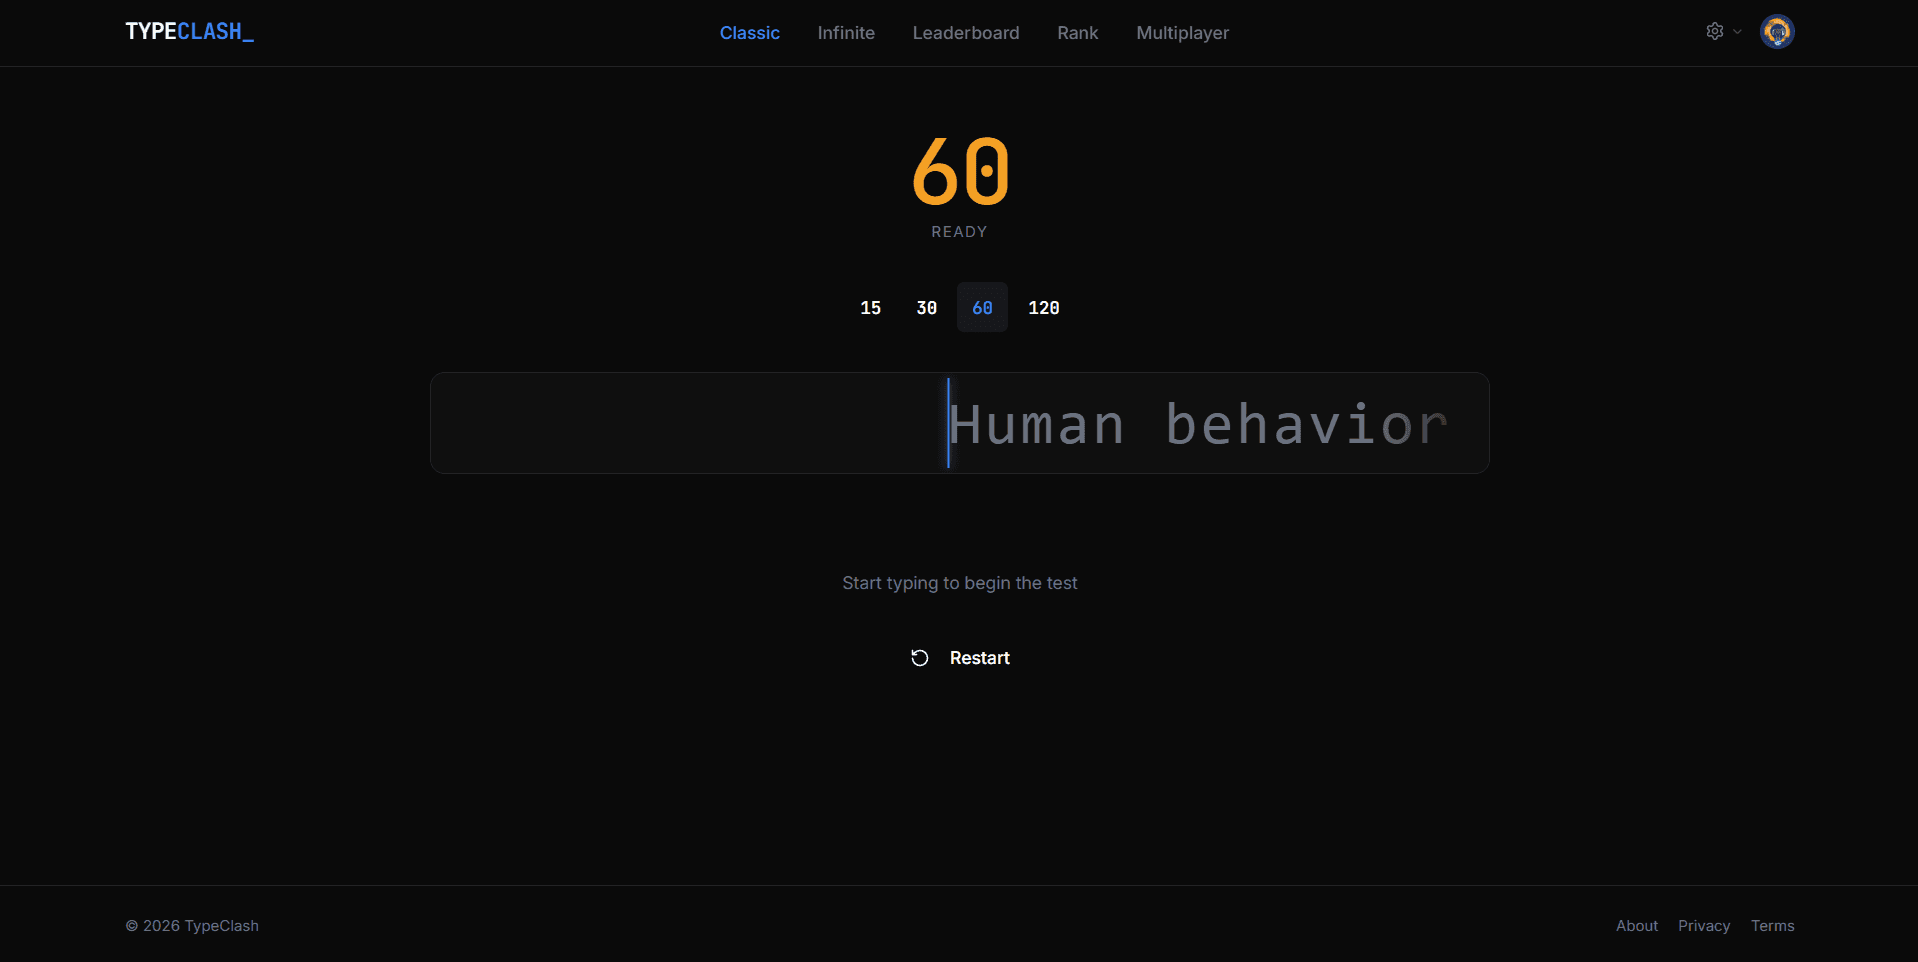The height and width of the screenshot is (962, 1918).
Task: Click the Restart button label
Action: click(980, 658)
